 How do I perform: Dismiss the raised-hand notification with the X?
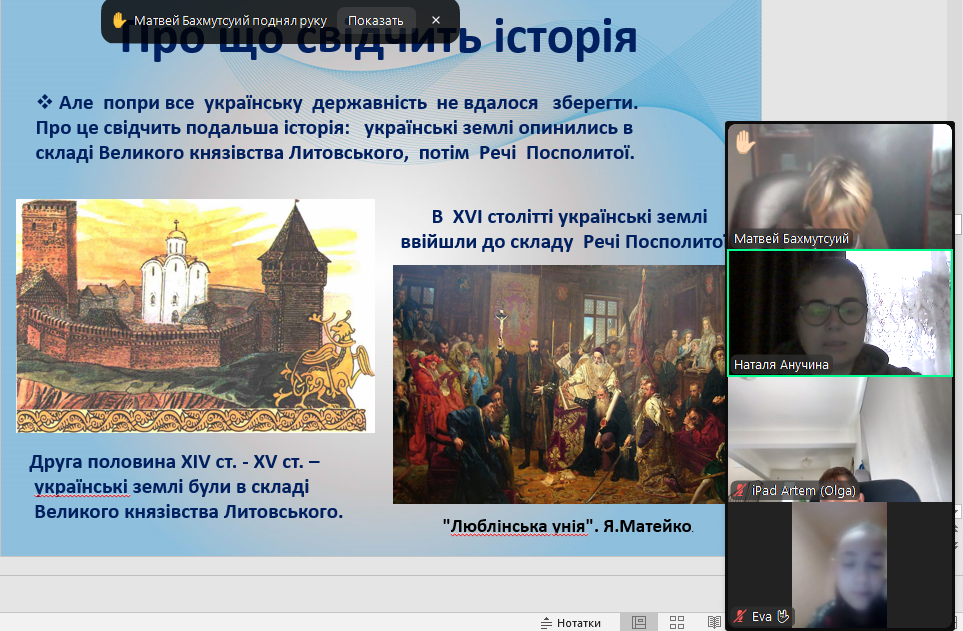point(436,20)
